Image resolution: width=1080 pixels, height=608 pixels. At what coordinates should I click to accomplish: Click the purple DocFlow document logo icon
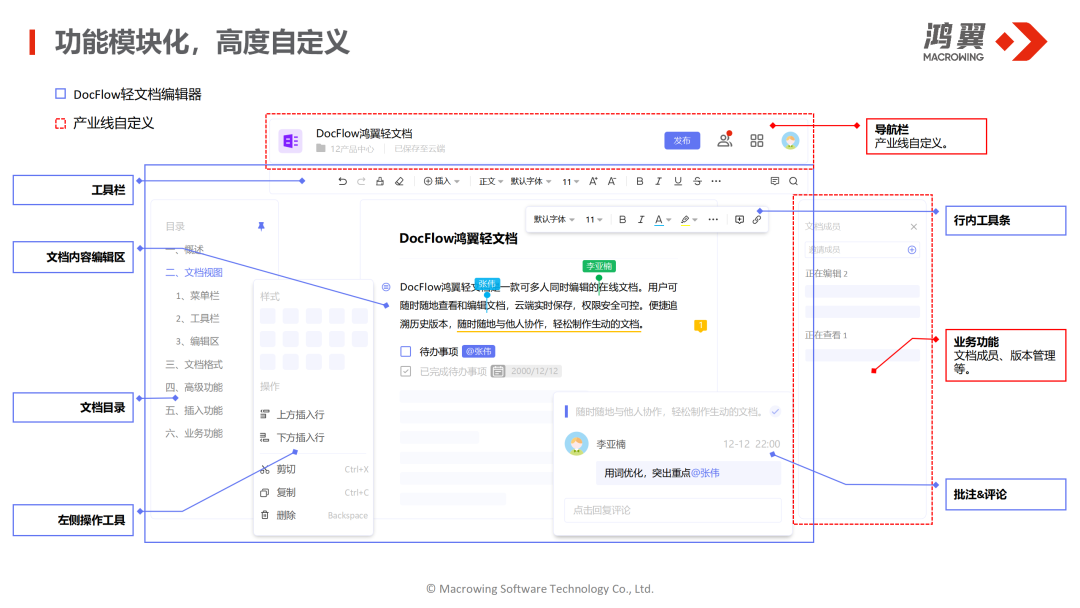tap(290, 141)
